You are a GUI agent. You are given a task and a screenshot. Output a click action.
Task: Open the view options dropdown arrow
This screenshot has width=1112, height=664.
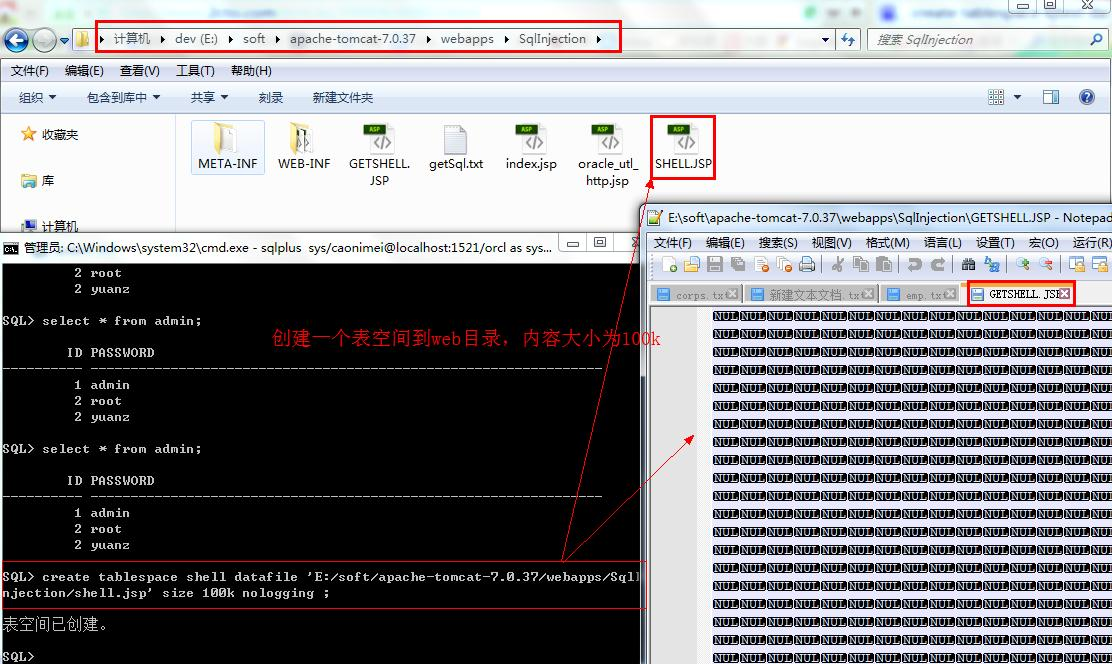(x=1018, y=97)
